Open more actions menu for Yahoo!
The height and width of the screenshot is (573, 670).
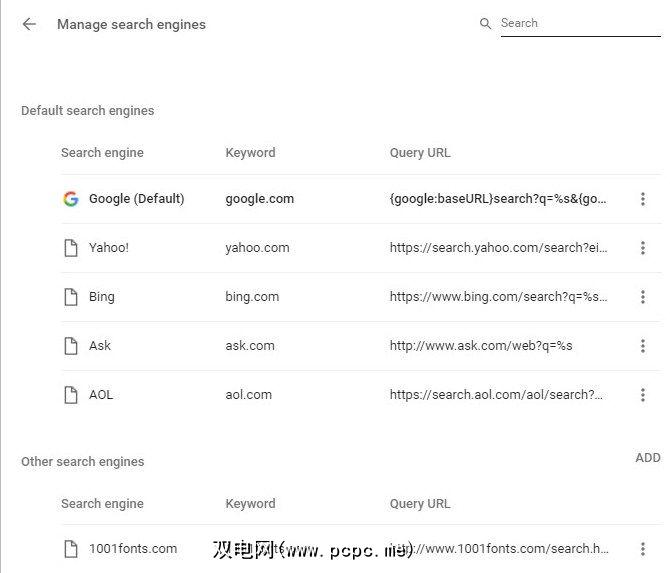coord(642,248)
